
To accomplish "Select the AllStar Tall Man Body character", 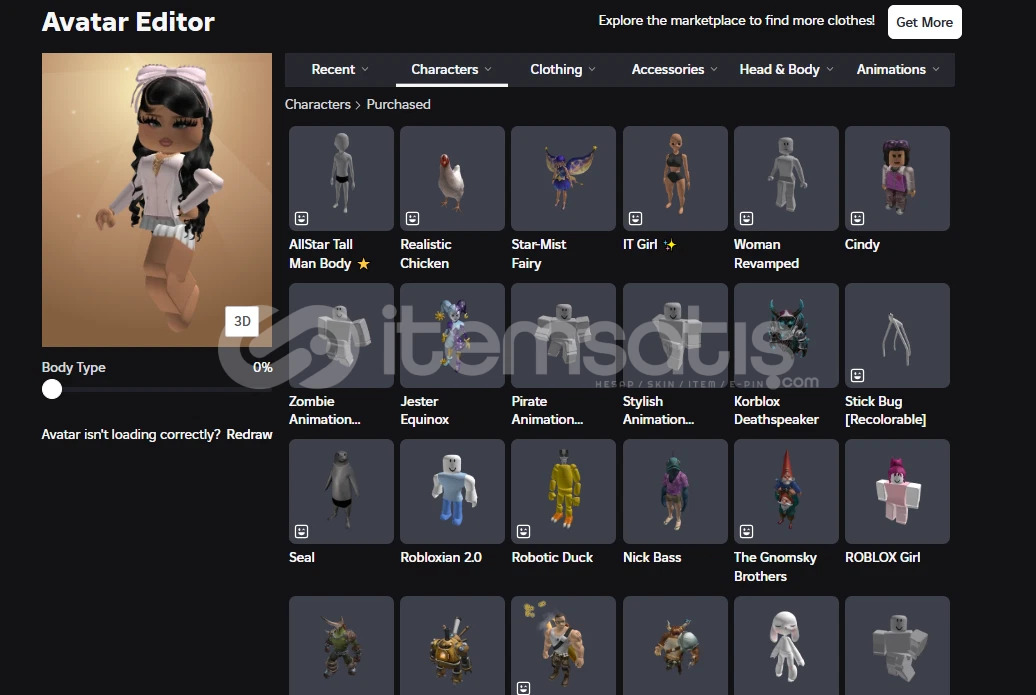I will pyautogui.click(x=342, y=178).
